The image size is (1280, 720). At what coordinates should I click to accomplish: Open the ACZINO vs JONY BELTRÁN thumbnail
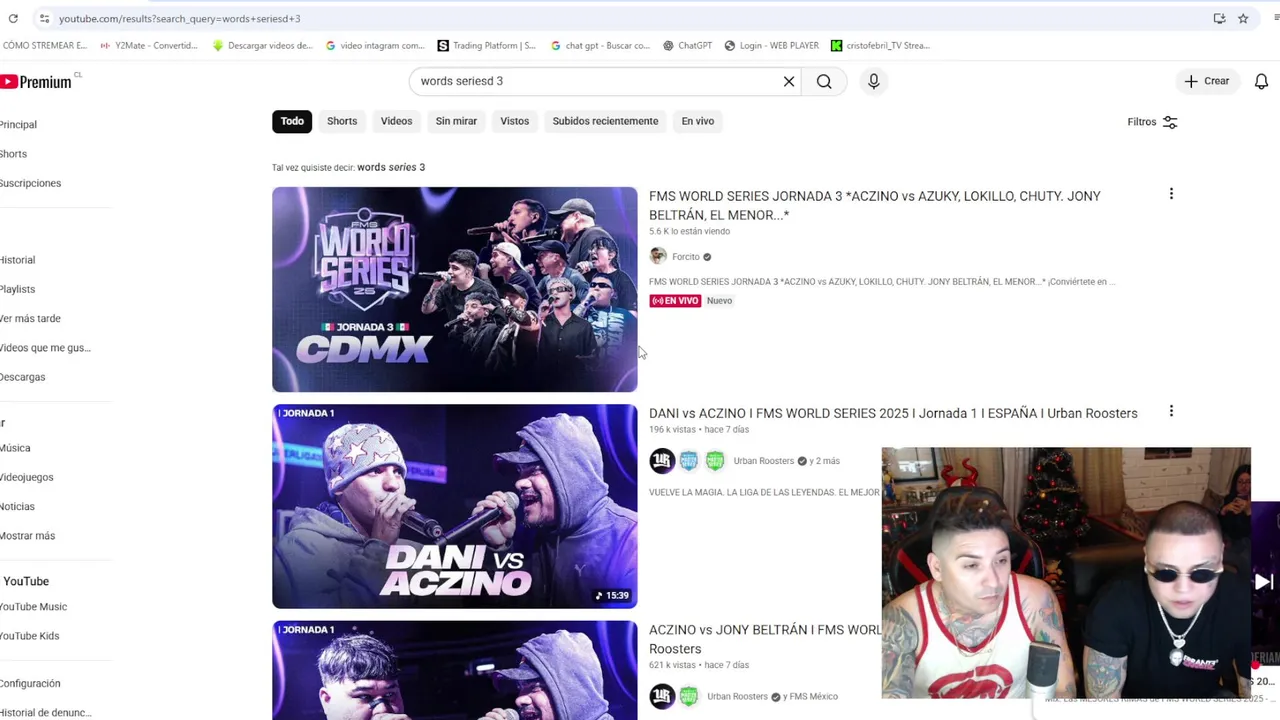coord(454,670)
